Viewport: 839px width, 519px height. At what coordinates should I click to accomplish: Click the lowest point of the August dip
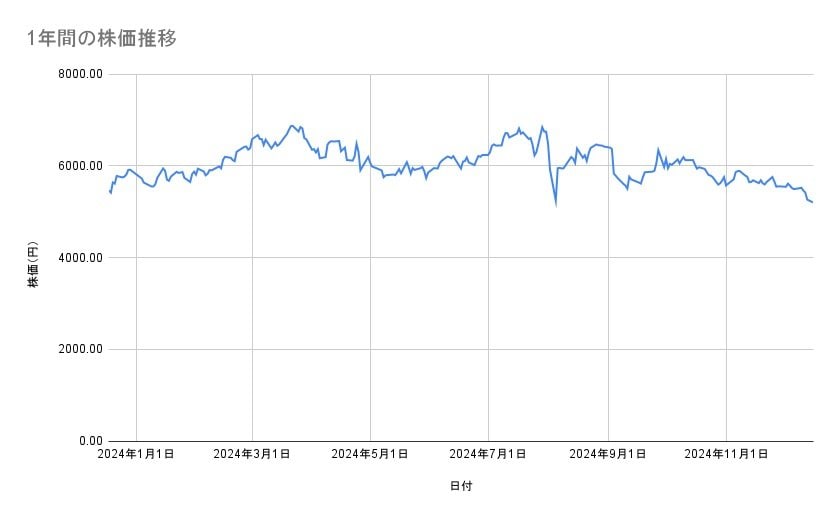tap(555, 203)
